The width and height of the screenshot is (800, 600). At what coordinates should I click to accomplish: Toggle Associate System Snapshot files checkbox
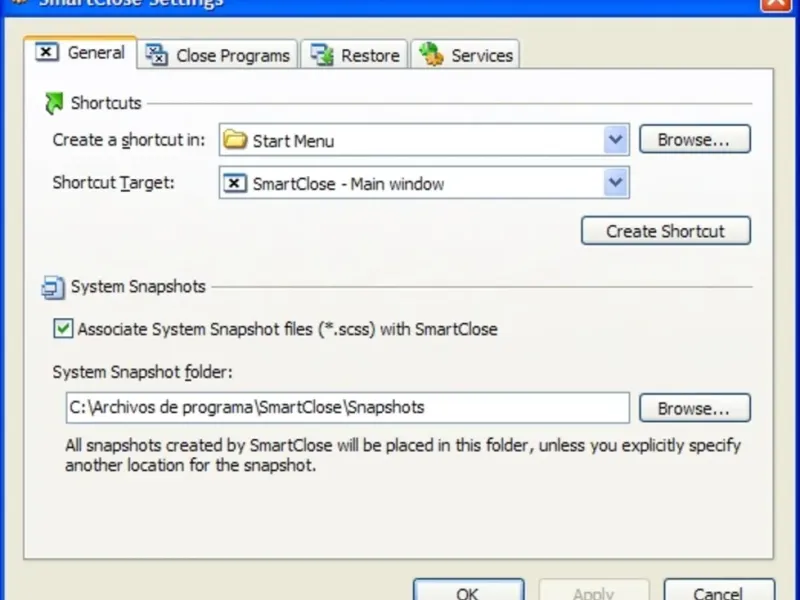[x=63, y=329]
